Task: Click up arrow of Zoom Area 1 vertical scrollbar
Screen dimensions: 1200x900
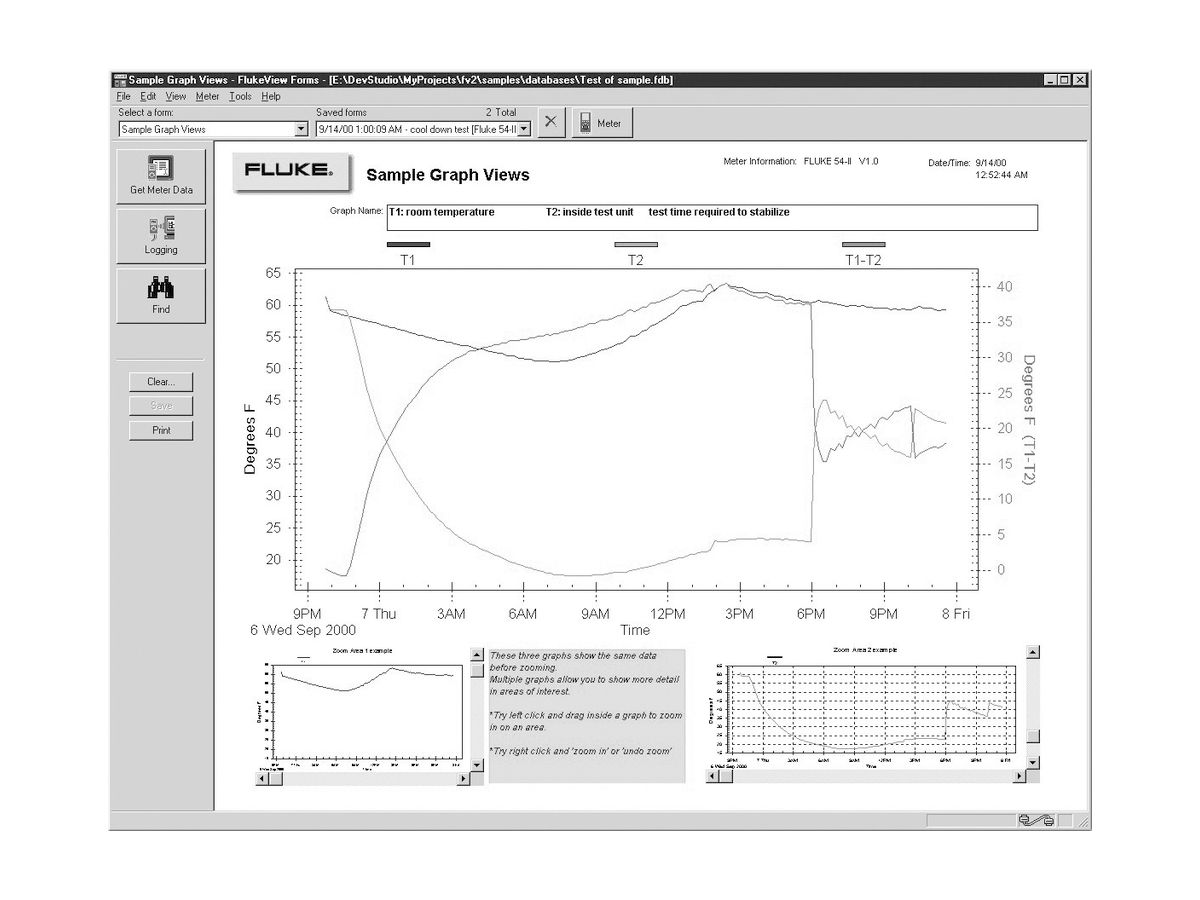Action: point(477,653)
